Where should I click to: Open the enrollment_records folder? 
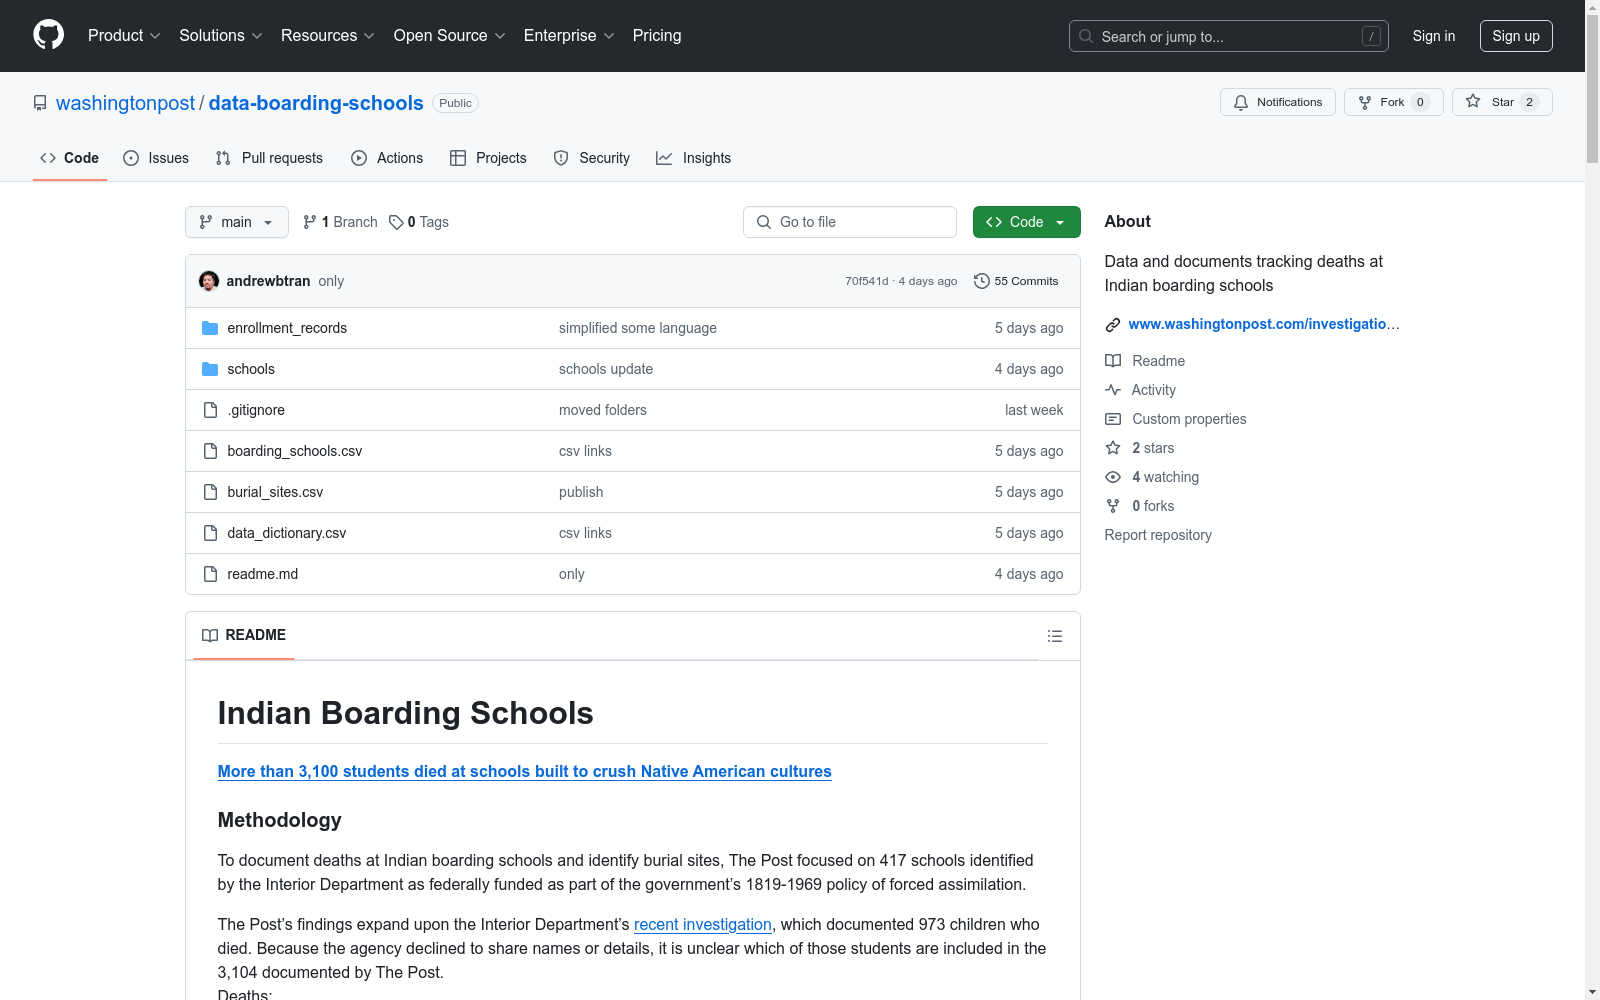pos(287,328)
